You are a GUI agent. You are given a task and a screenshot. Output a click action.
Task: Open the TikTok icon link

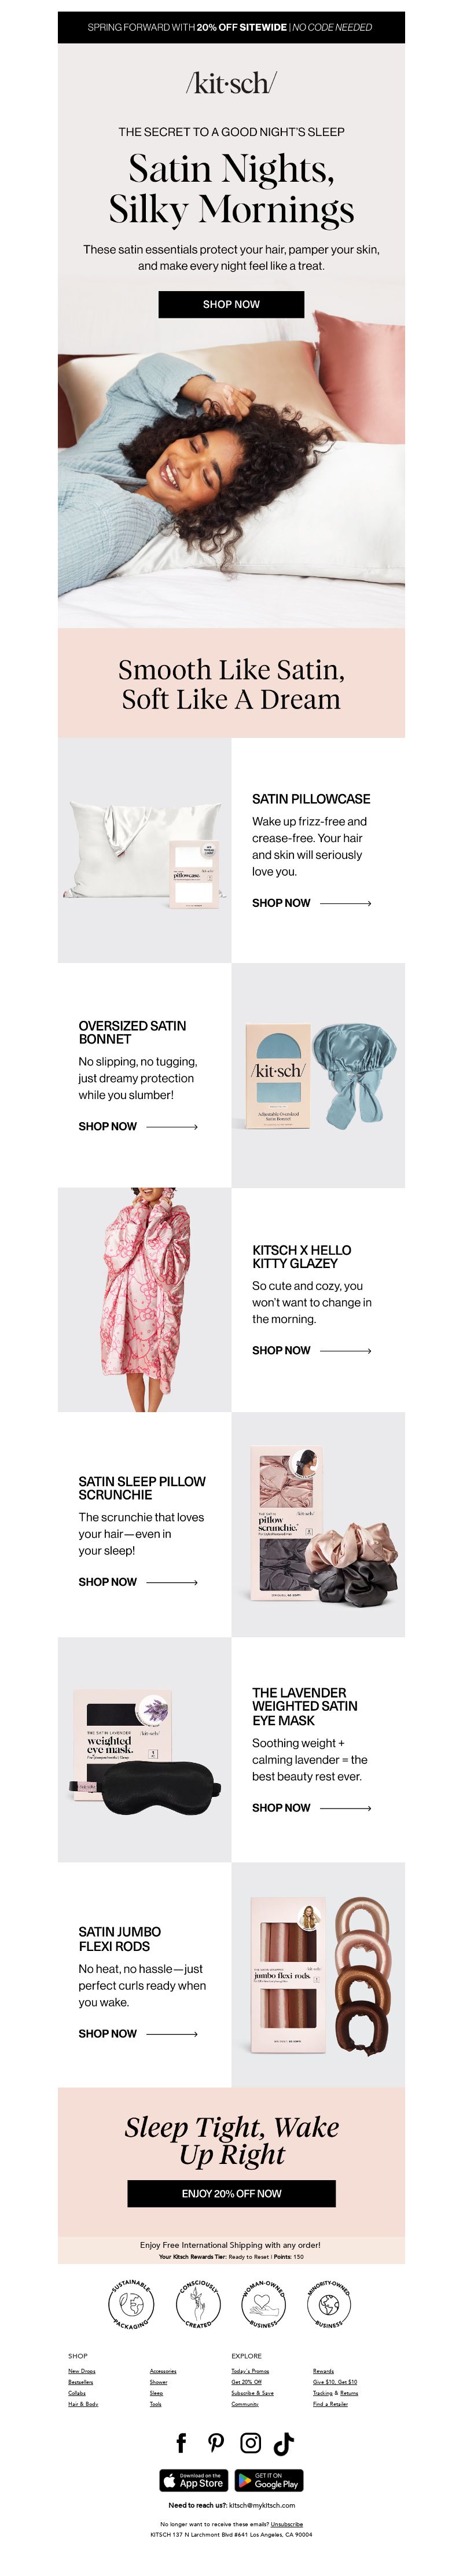(284, 2443)
